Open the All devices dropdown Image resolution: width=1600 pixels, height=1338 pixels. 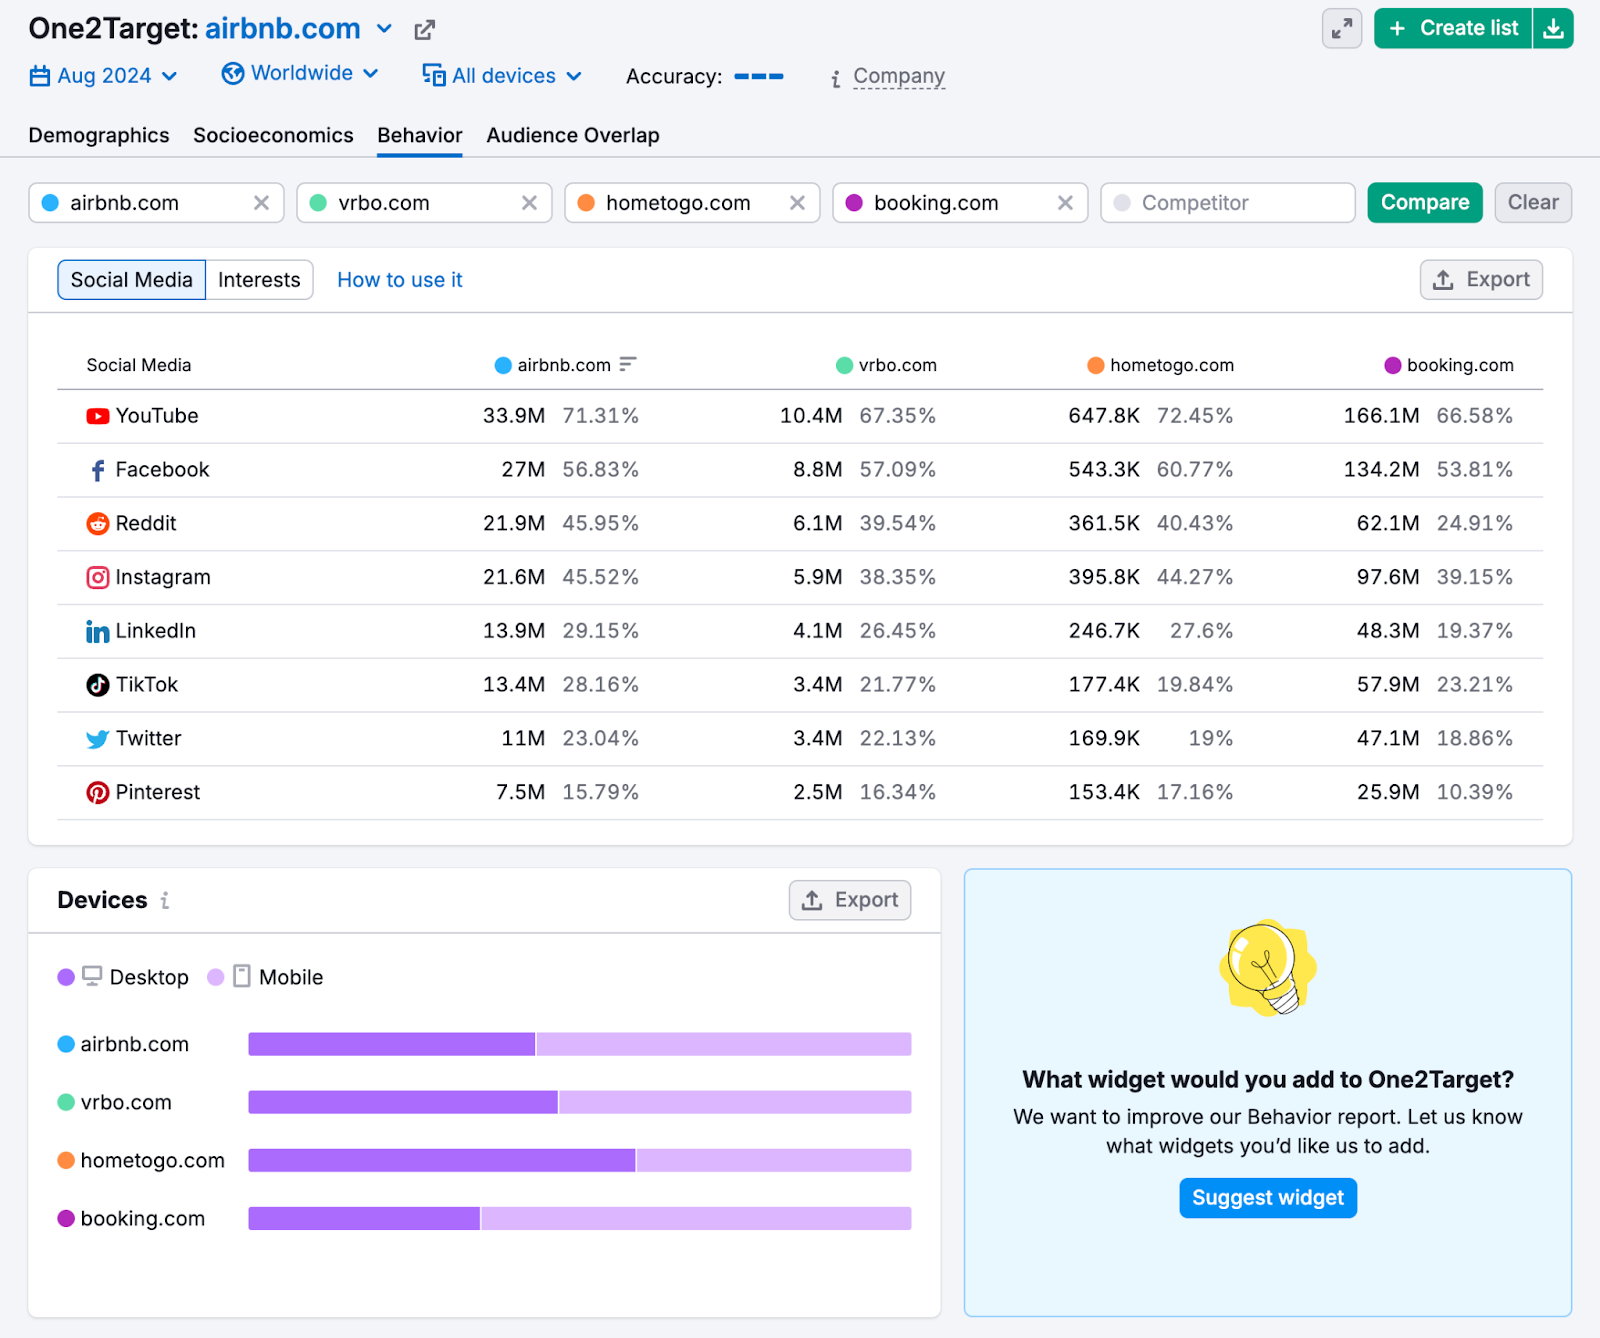click(502, 76)
